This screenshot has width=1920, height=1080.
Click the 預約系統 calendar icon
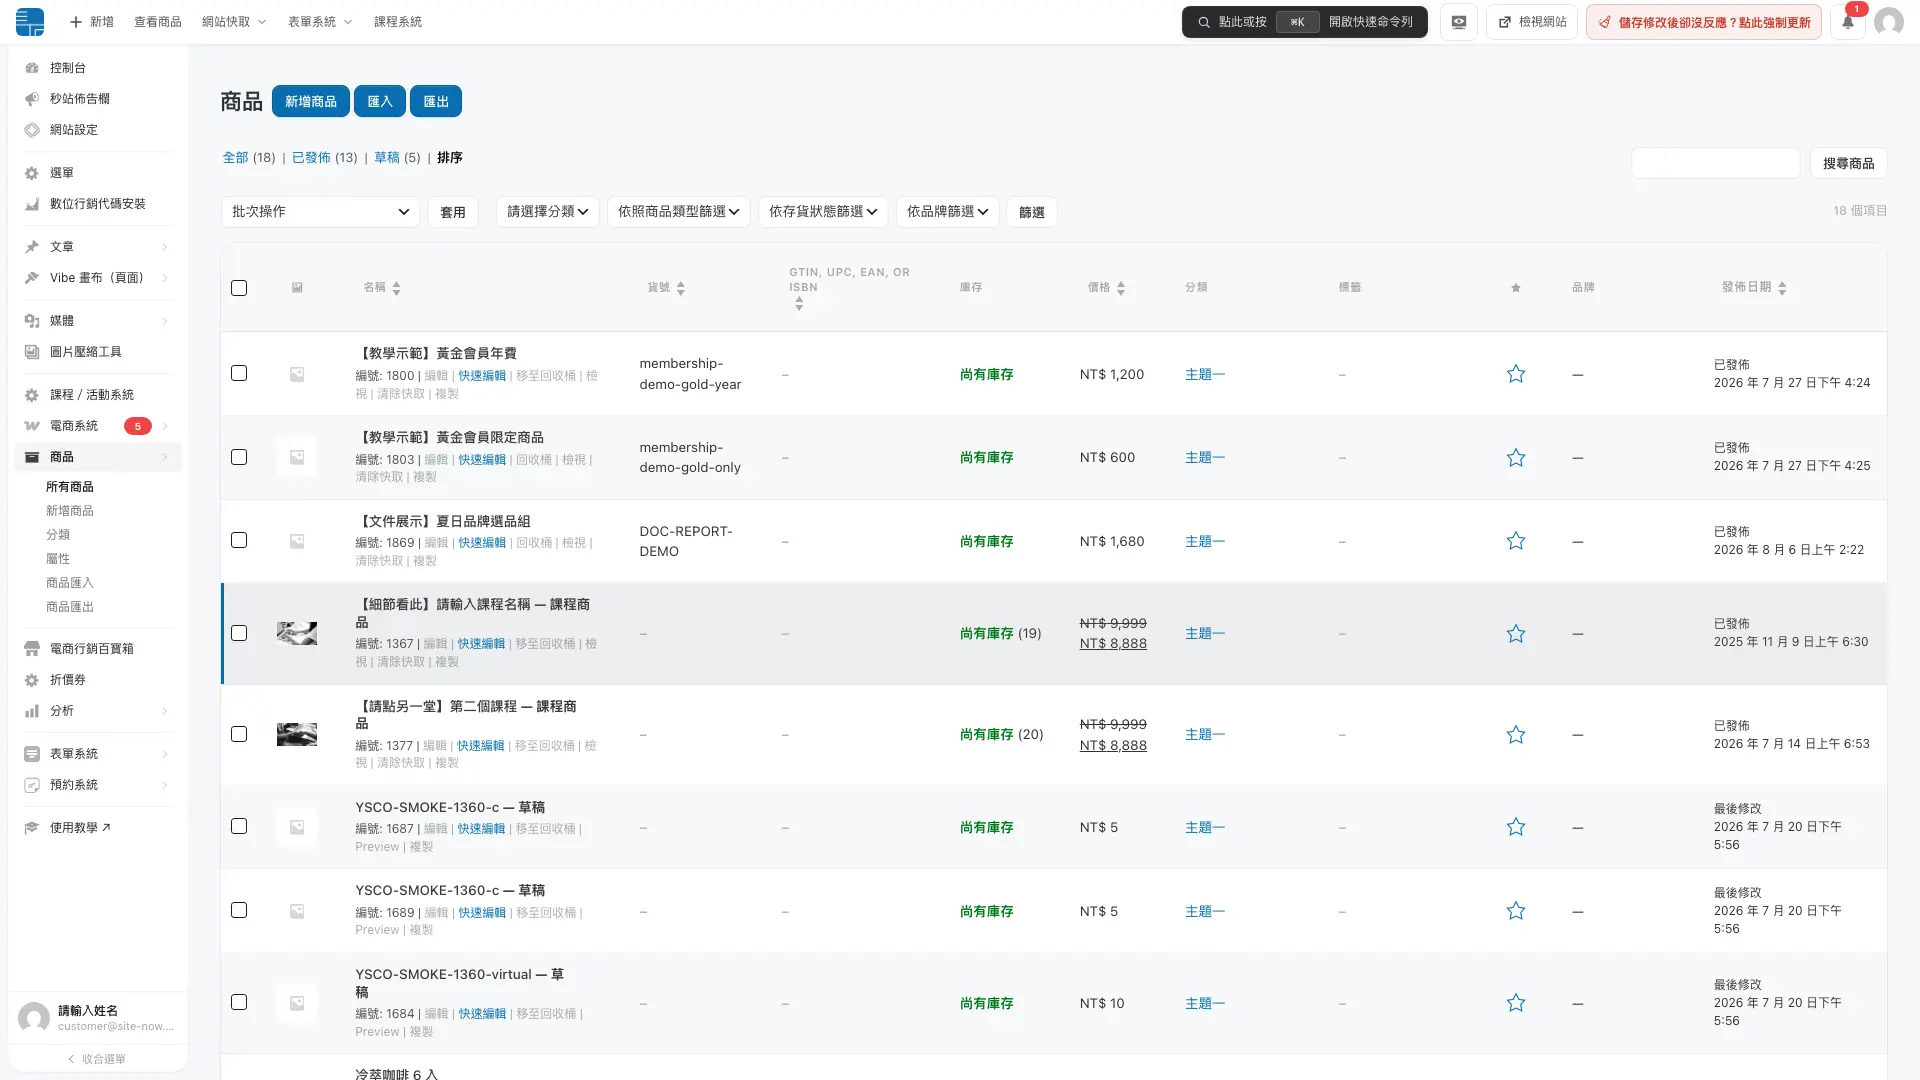click(x=32, y=785)
